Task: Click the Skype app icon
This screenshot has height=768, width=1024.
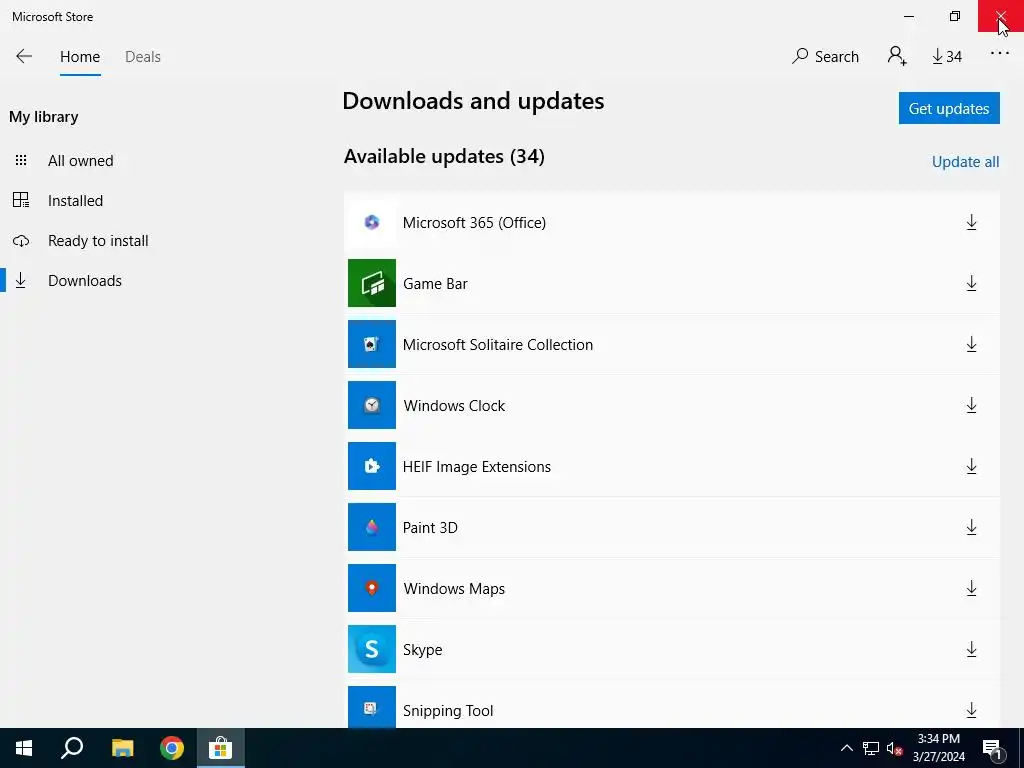Action: coord(372,649)
